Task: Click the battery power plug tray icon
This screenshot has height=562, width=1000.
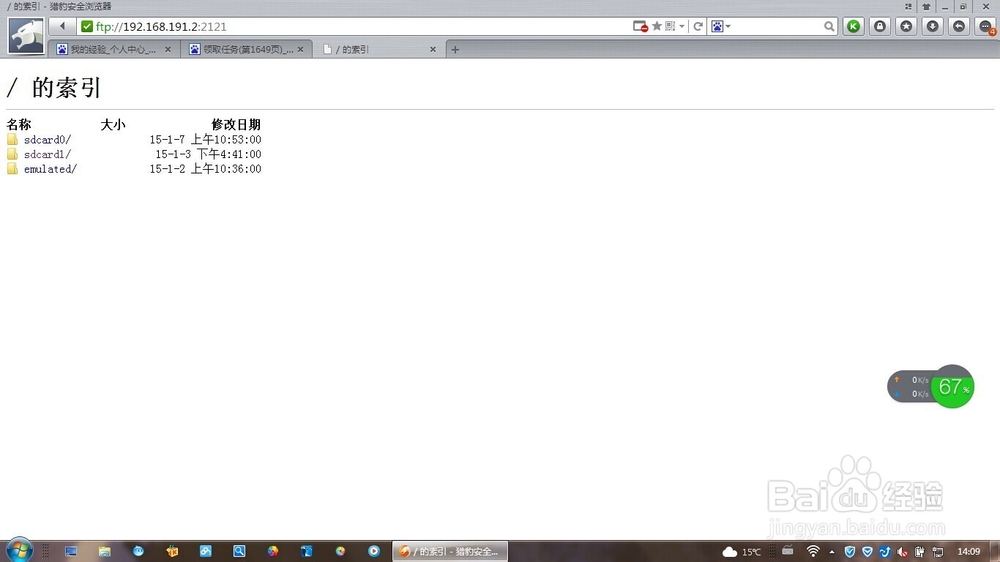Action: pos(920,552)
